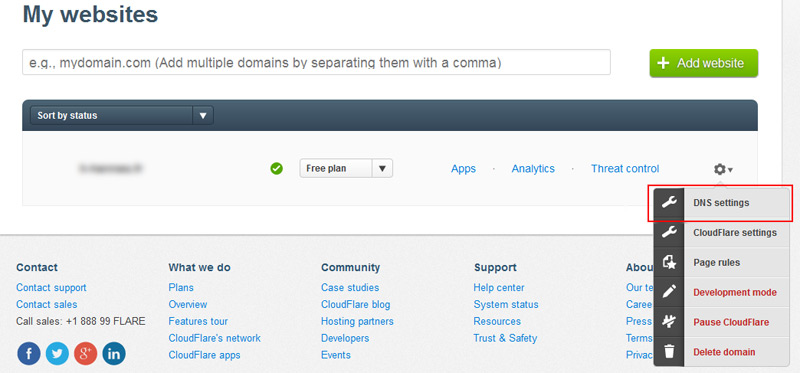Choose CloudFlare settings from the menu
This screenshot has width=800, height=373.
coord(721,233)
